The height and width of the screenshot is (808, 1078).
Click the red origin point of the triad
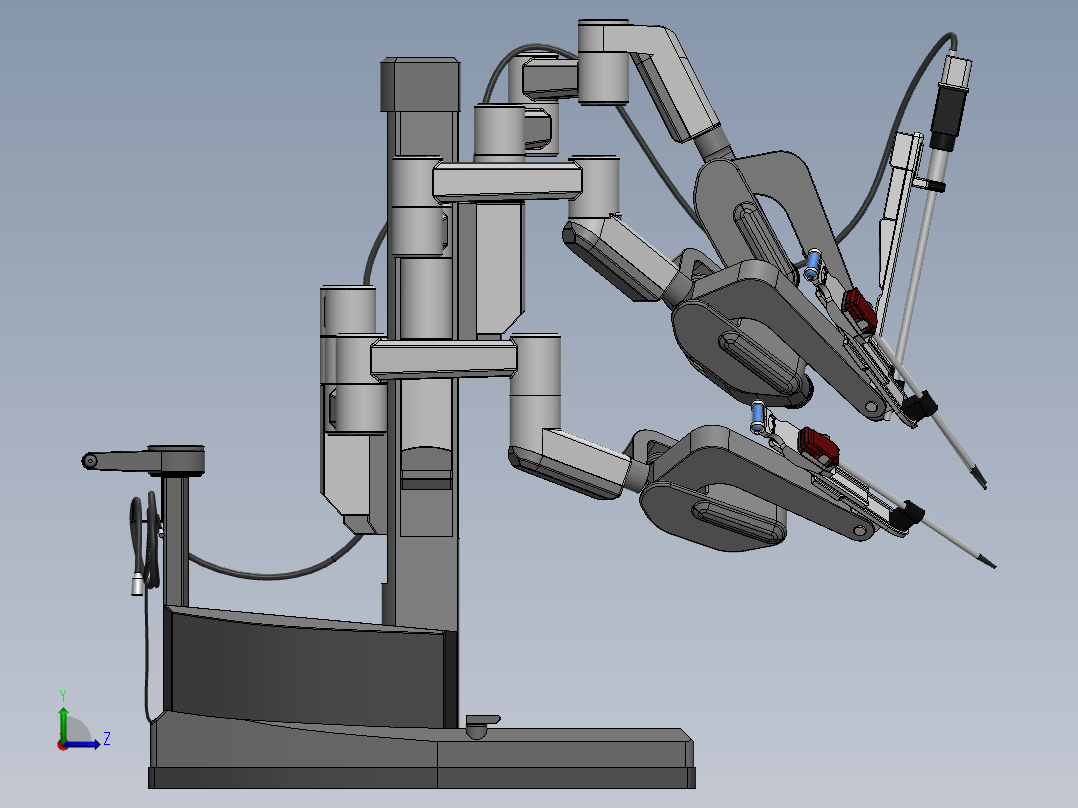62,747
